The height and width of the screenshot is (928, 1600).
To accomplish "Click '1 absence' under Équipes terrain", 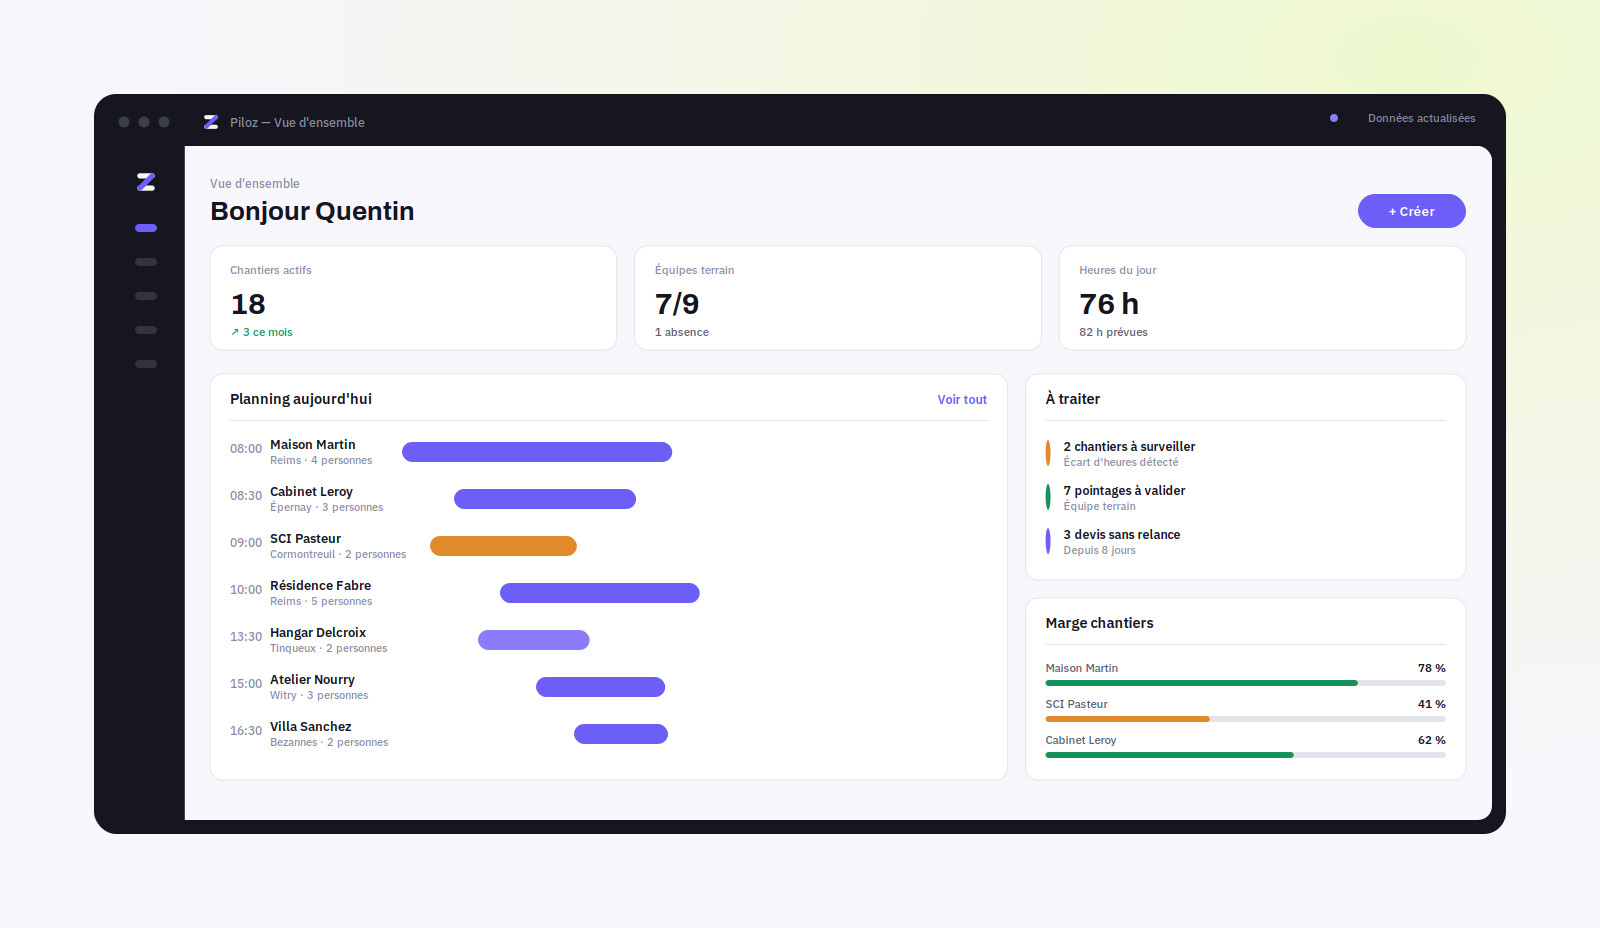I will tap(682, 332).
